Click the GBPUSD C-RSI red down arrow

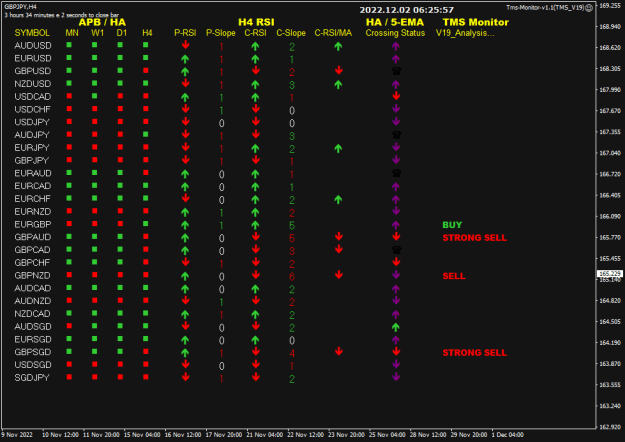(256, 71)
